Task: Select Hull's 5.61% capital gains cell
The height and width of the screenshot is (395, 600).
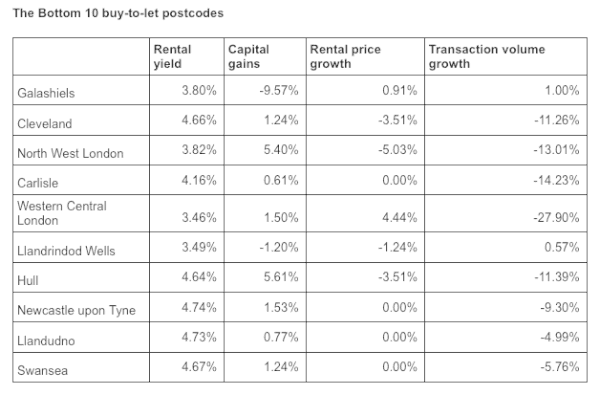Action: 281,277
